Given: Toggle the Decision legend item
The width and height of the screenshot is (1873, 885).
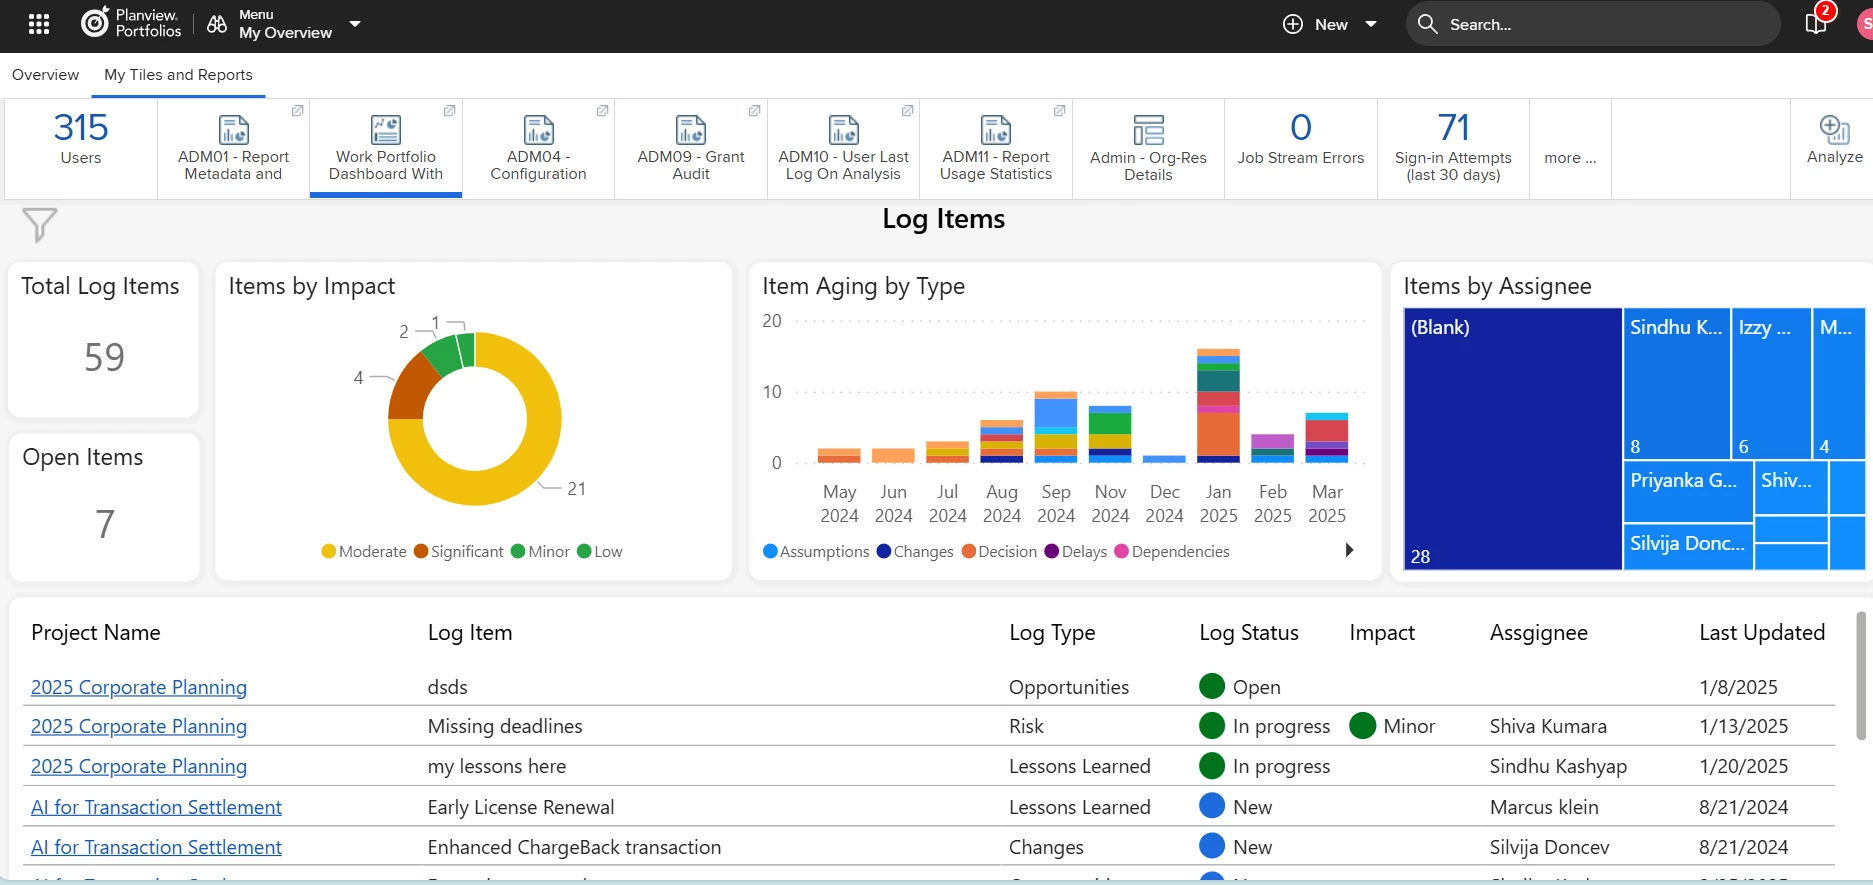Looking at the screenshot, I should point(999,552).
